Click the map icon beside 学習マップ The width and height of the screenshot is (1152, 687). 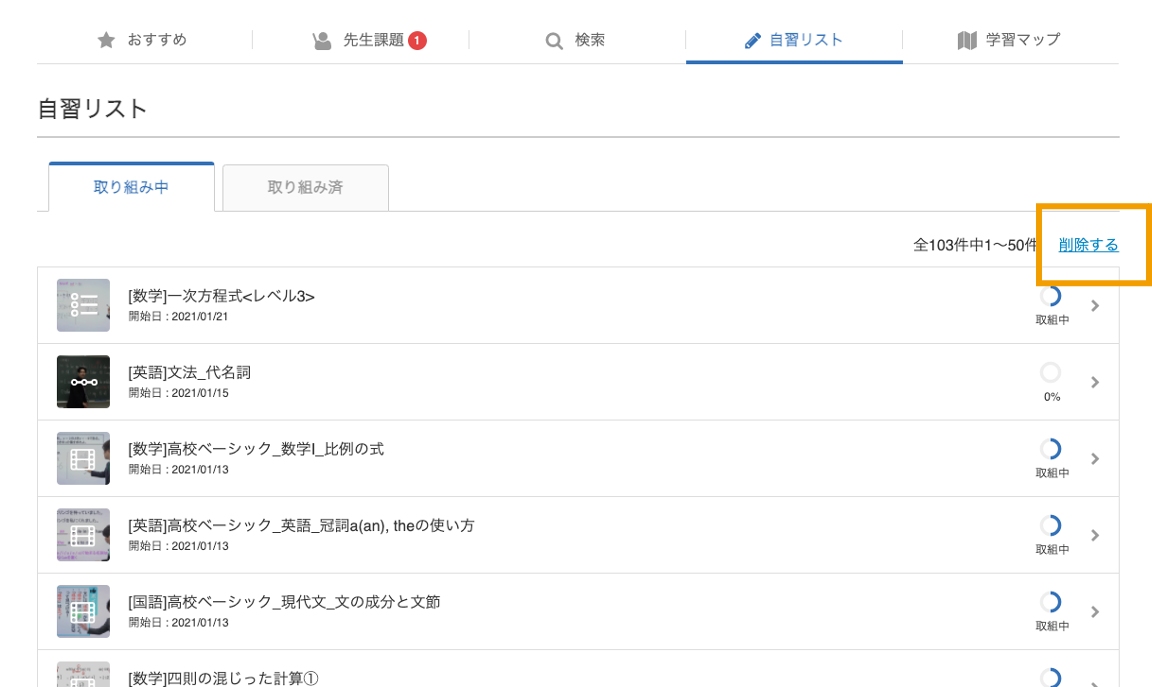tap(967, 40)
